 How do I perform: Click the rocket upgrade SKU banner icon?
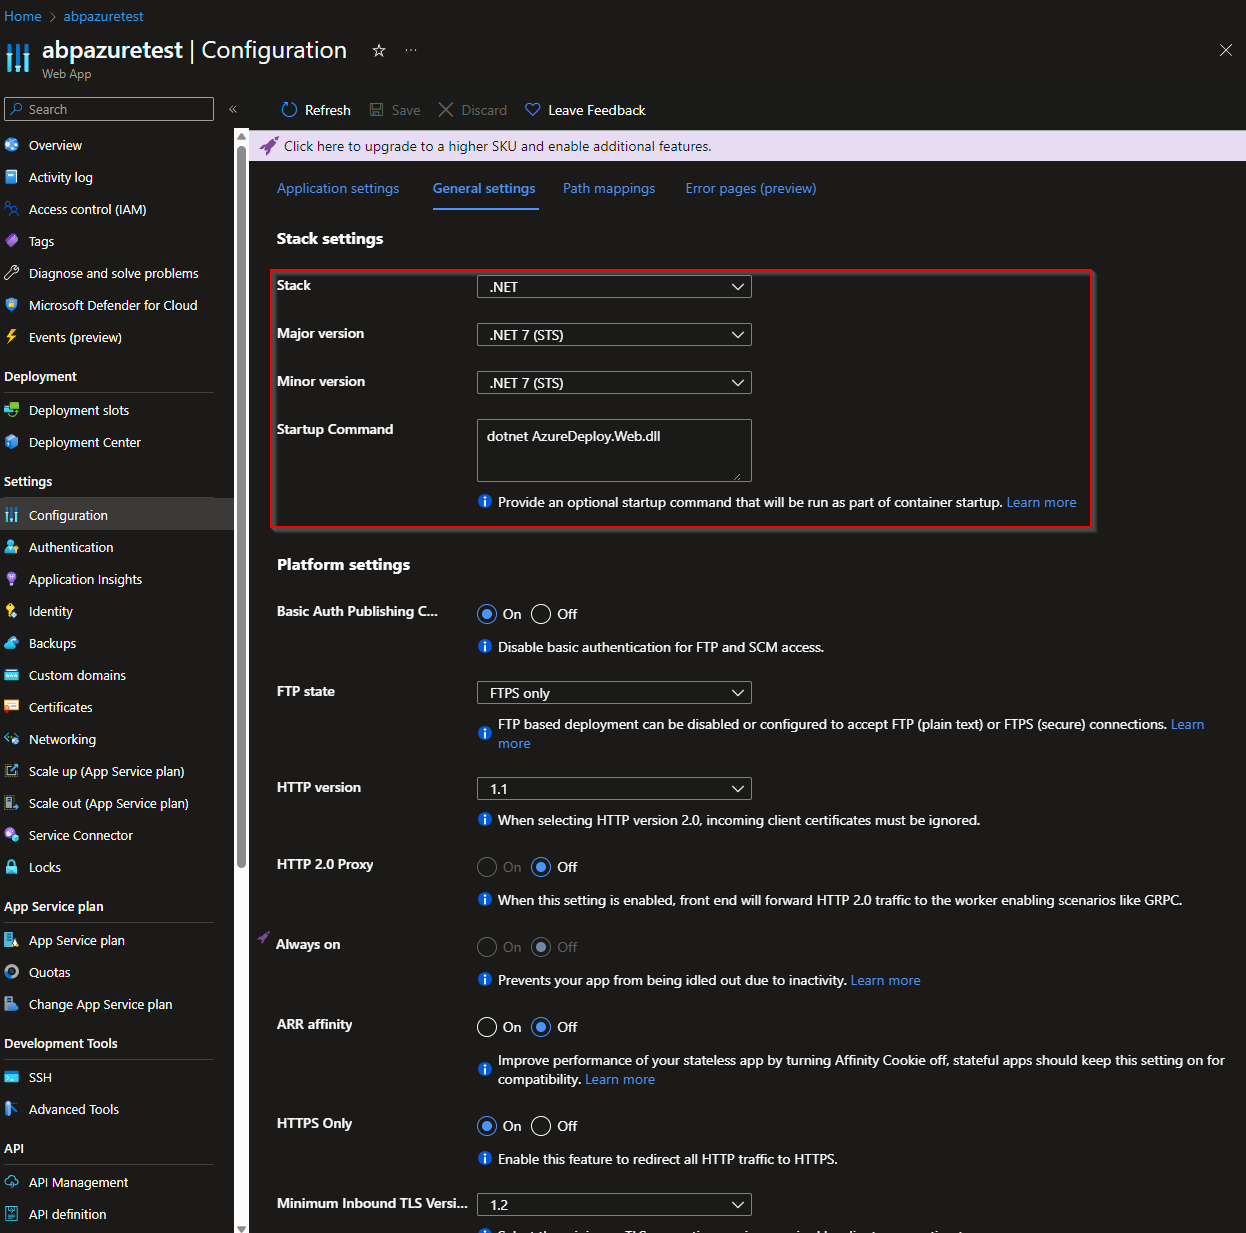[x=269, y=146]
